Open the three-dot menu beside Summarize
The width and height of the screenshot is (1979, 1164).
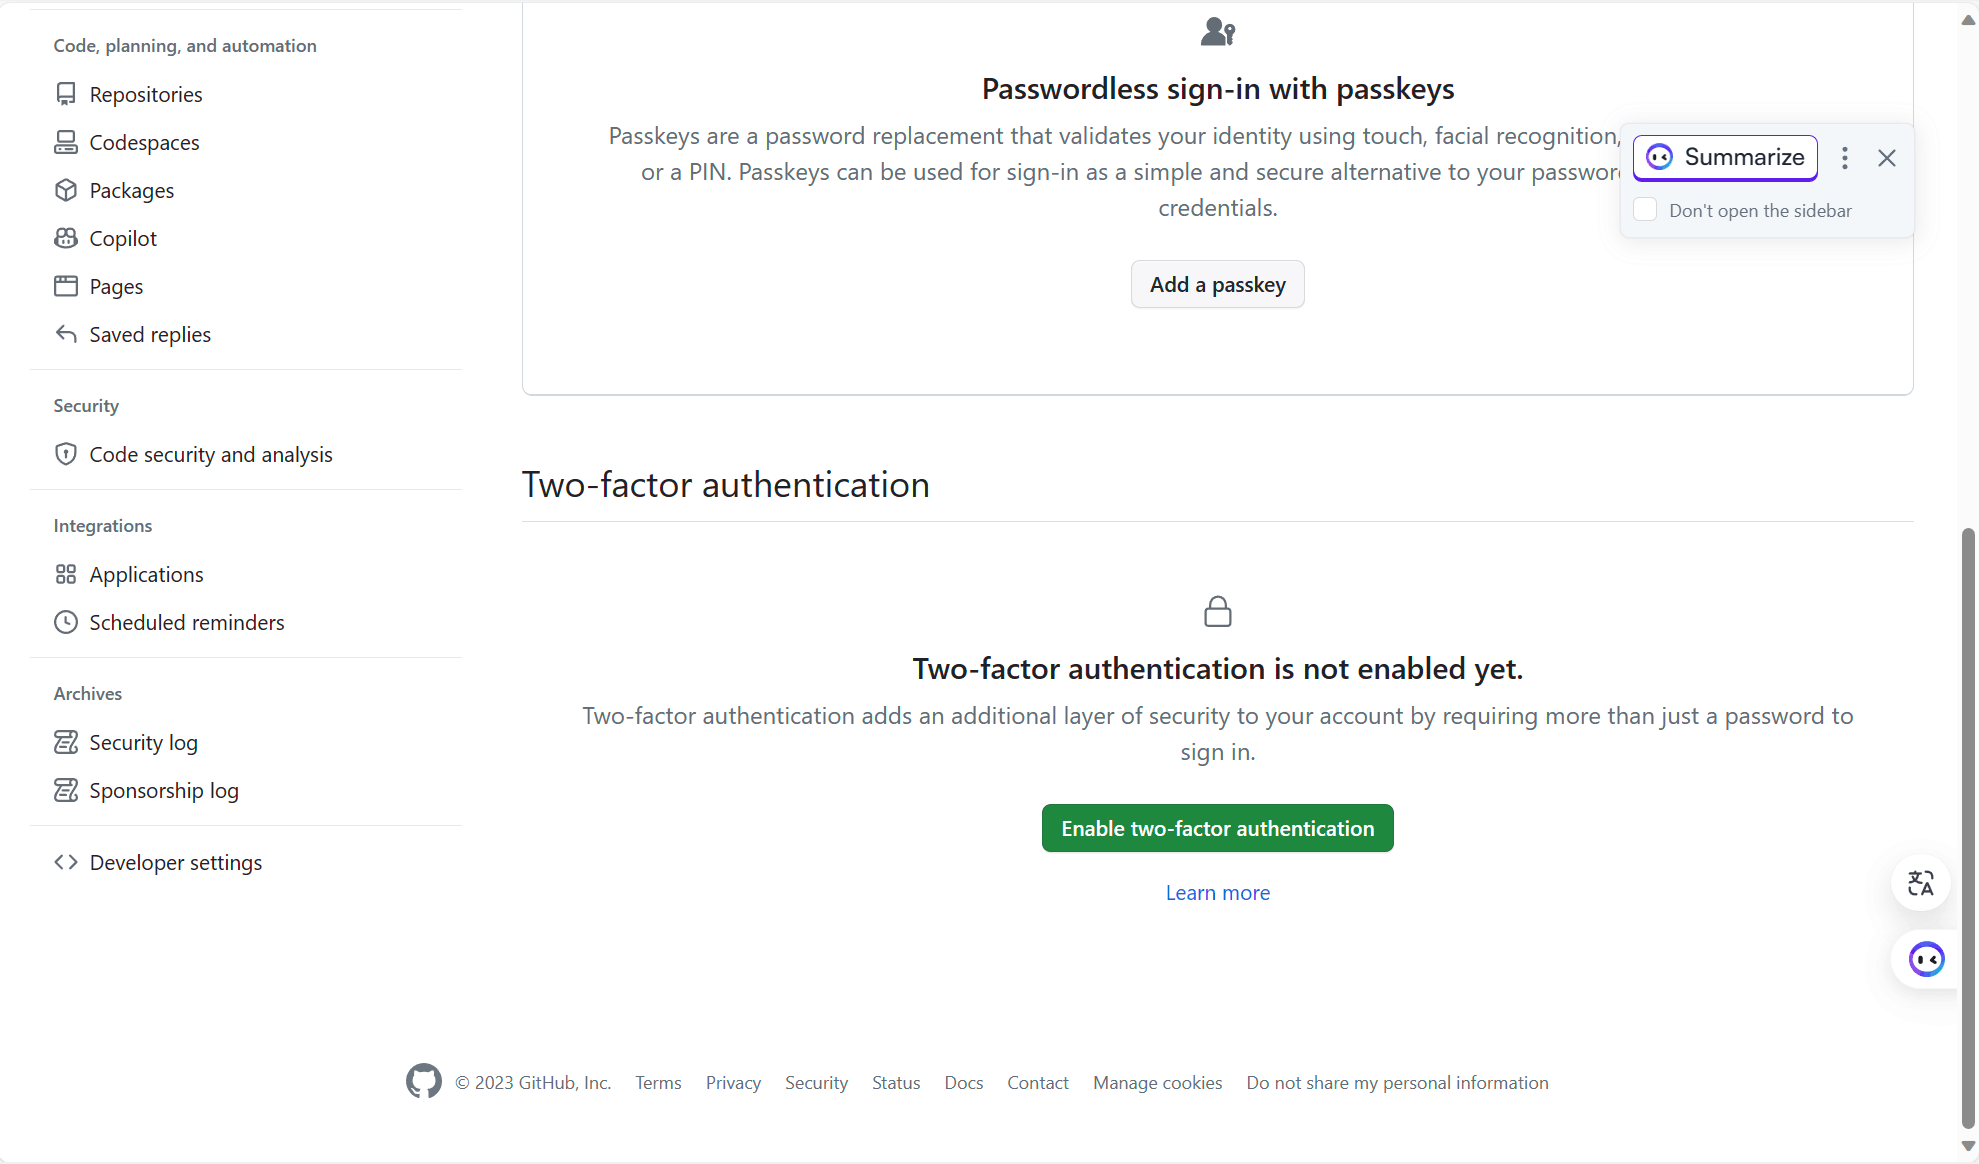click(1845, 158)
